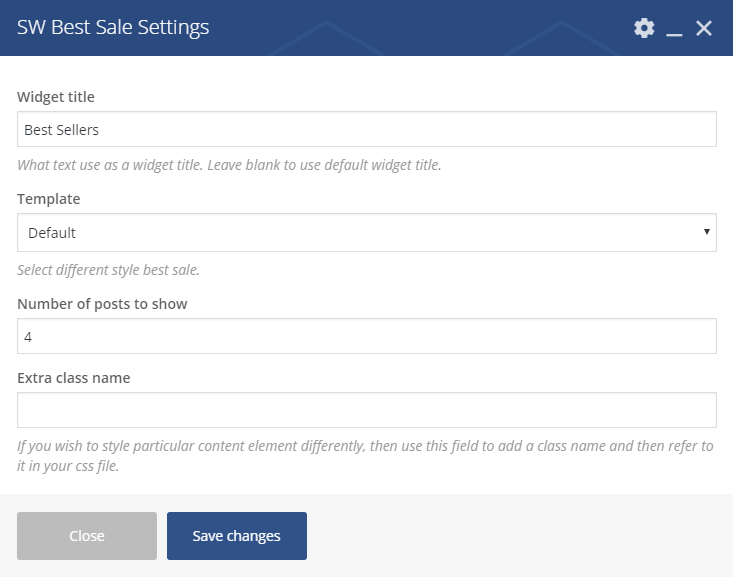Click the Widget title input field
Viewport: 733px width, 577px height.
(x=366, y=129)
